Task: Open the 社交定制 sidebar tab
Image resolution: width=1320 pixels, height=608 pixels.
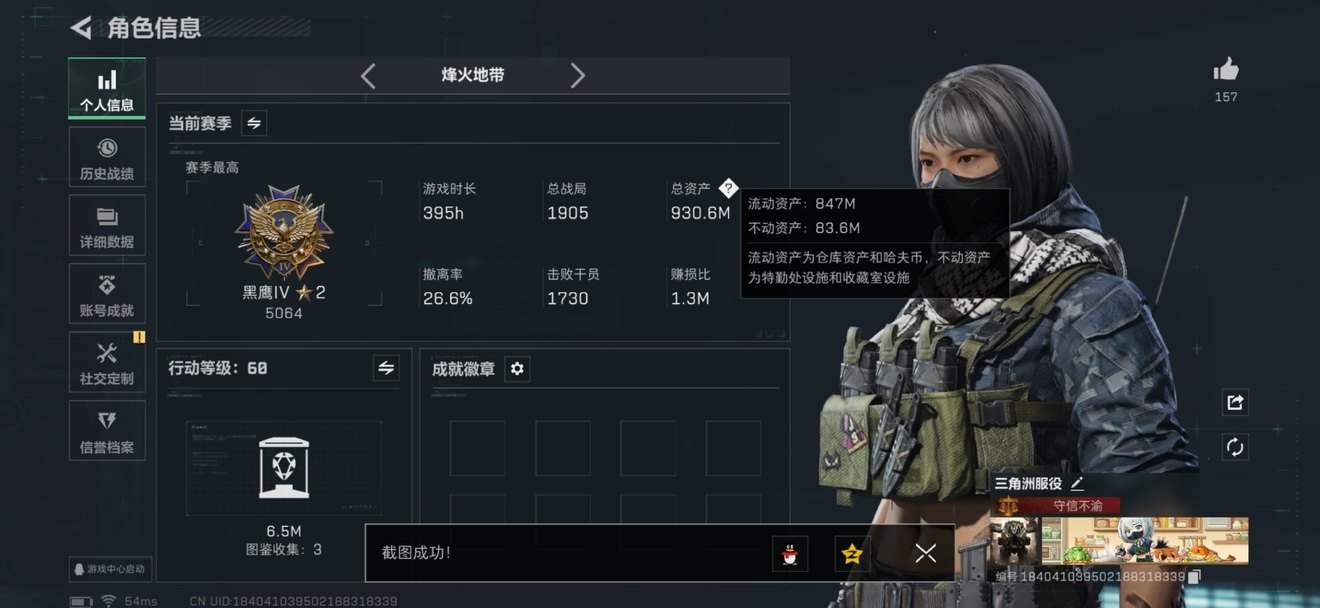Action: pyautogui.click(x=107, y=362)
